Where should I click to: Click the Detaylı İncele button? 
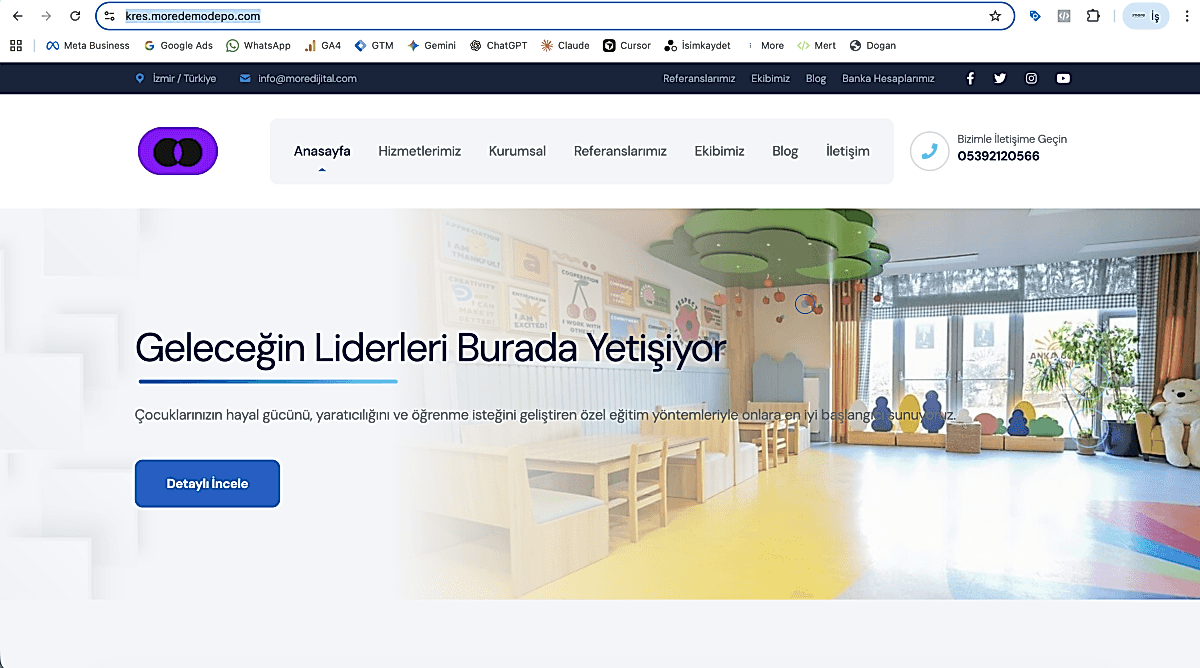[207, 483]
